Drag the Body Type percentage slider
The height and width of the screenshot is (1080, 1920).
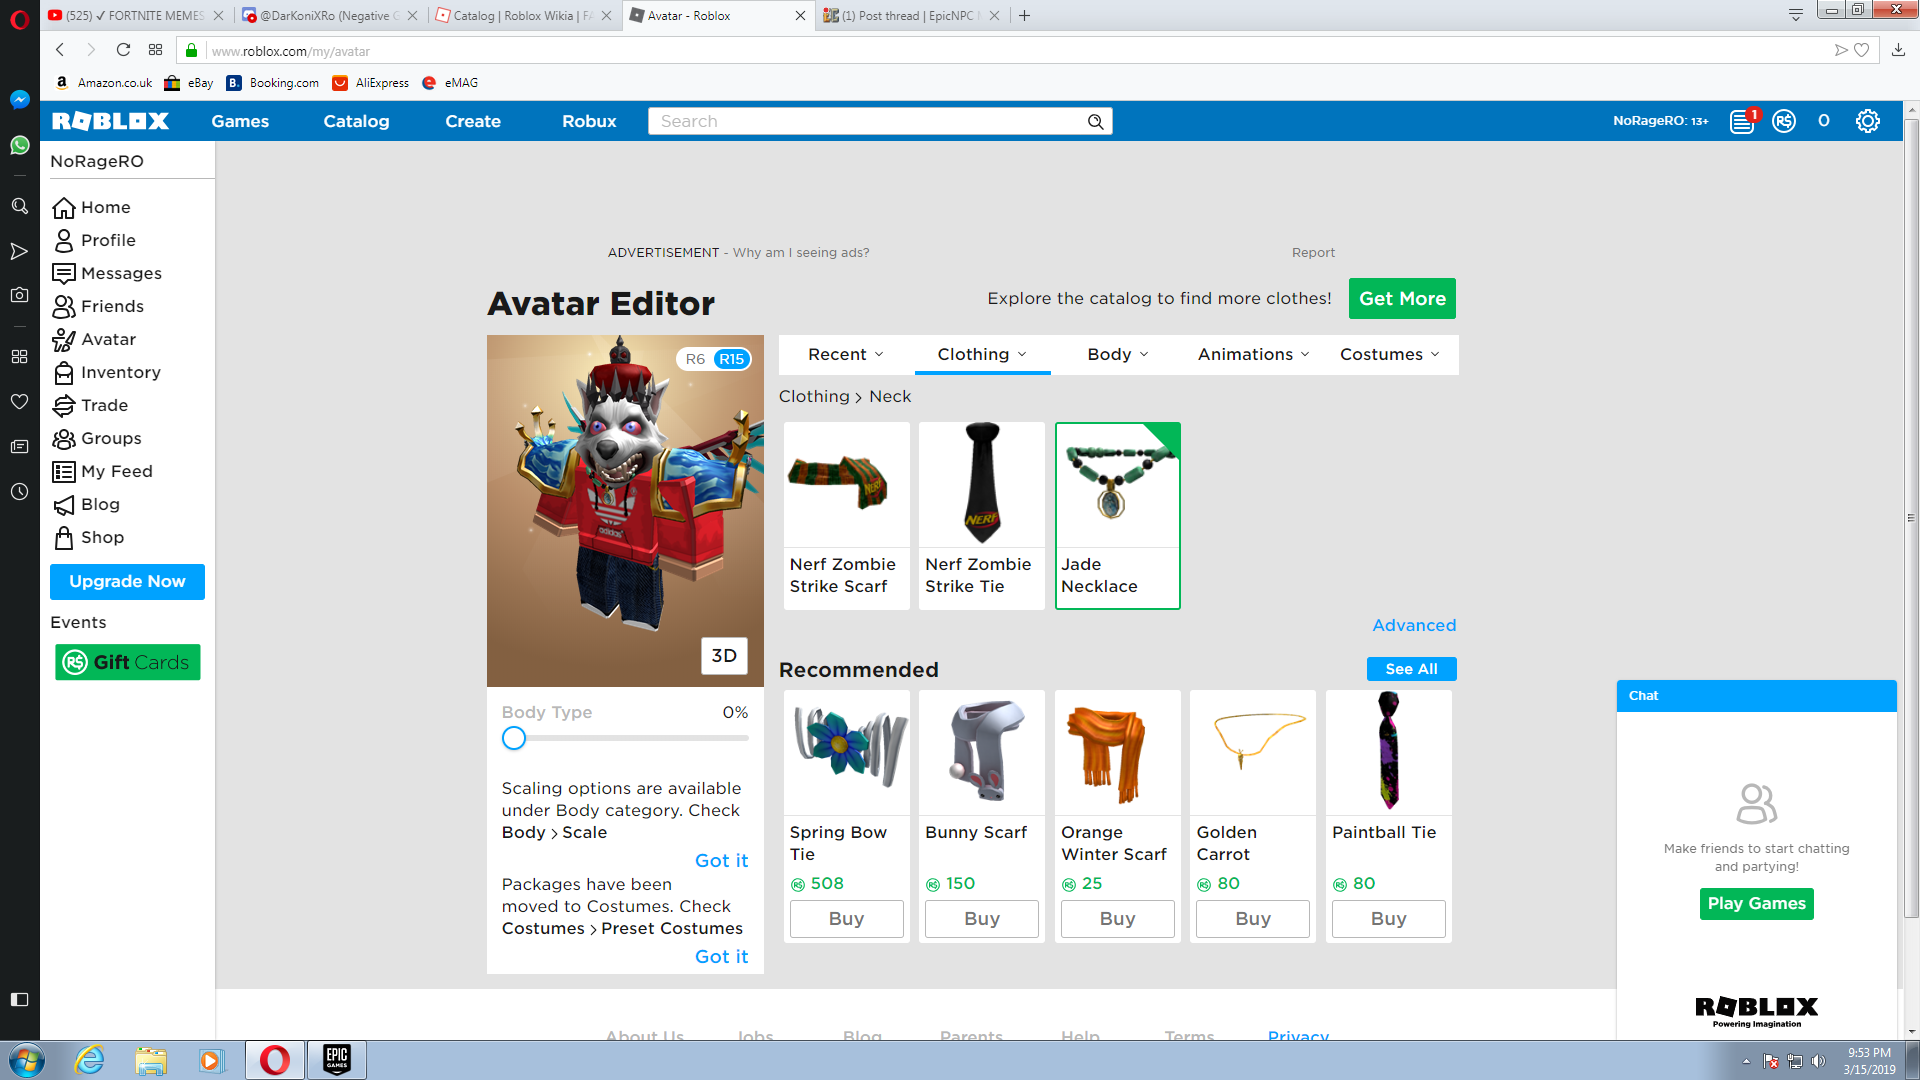pyautogui.click(x=513, y=737)
